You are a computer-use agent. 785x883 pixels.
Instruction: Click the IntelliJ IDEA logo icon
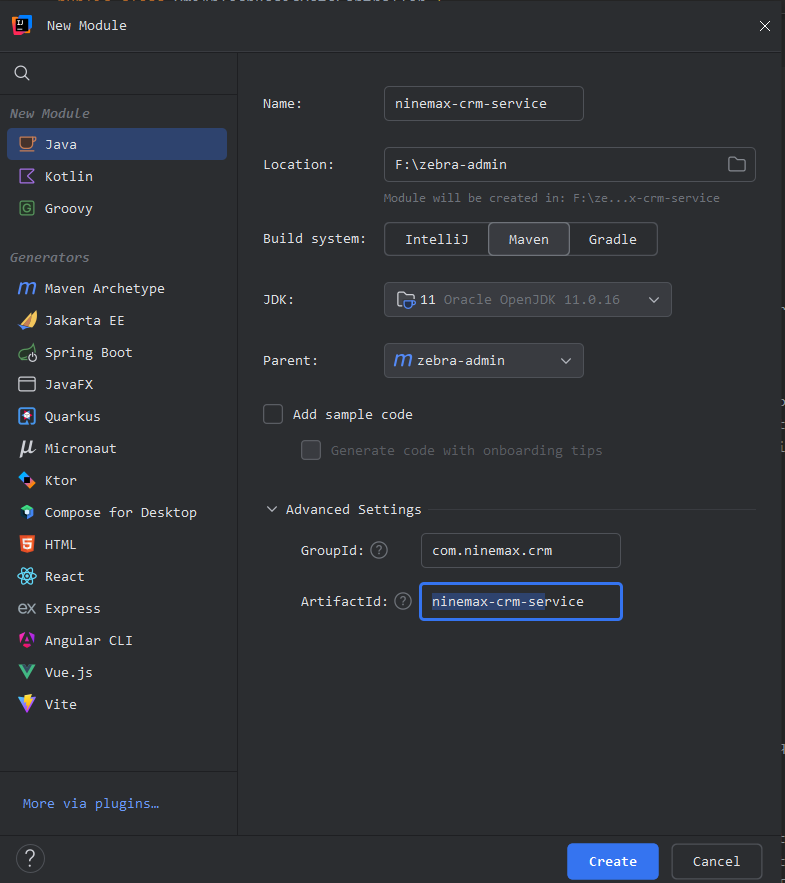[x=22, y=25]
